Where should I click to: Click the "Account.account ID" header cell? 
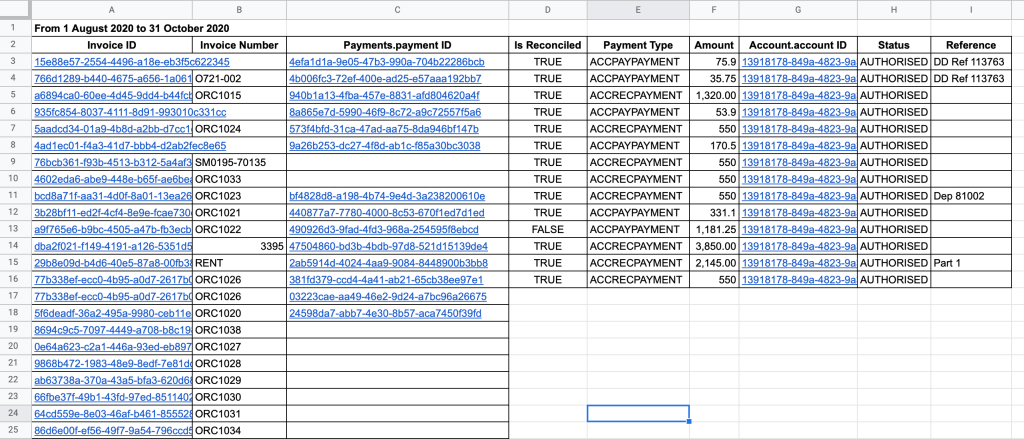tap(798, 45)
